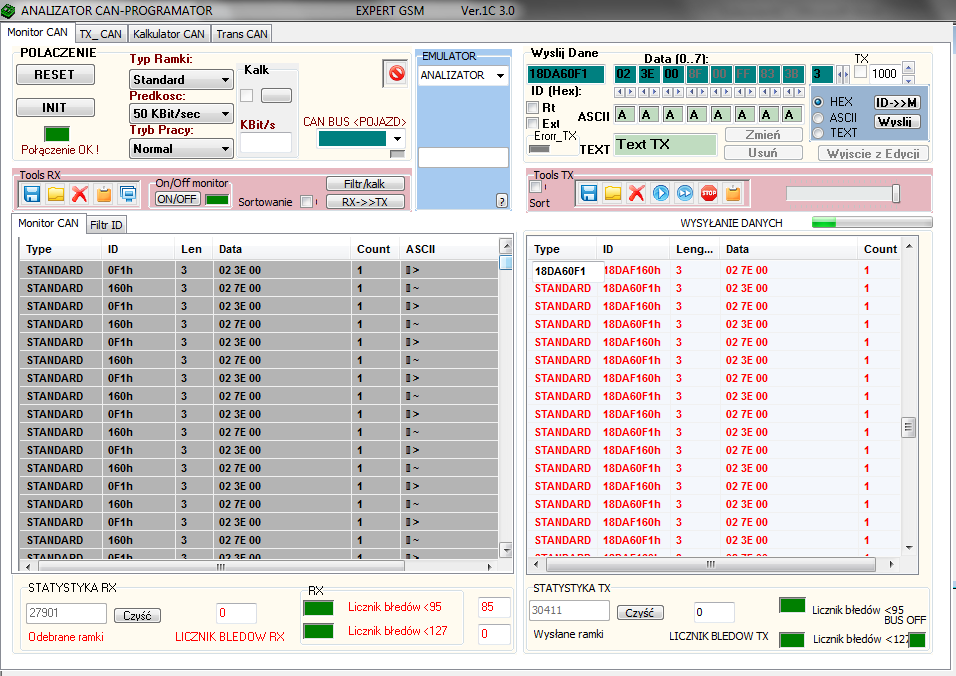Click the green app icon in title bar
The height and width of the screenshot is (676, 956).
tap(9, 10)
